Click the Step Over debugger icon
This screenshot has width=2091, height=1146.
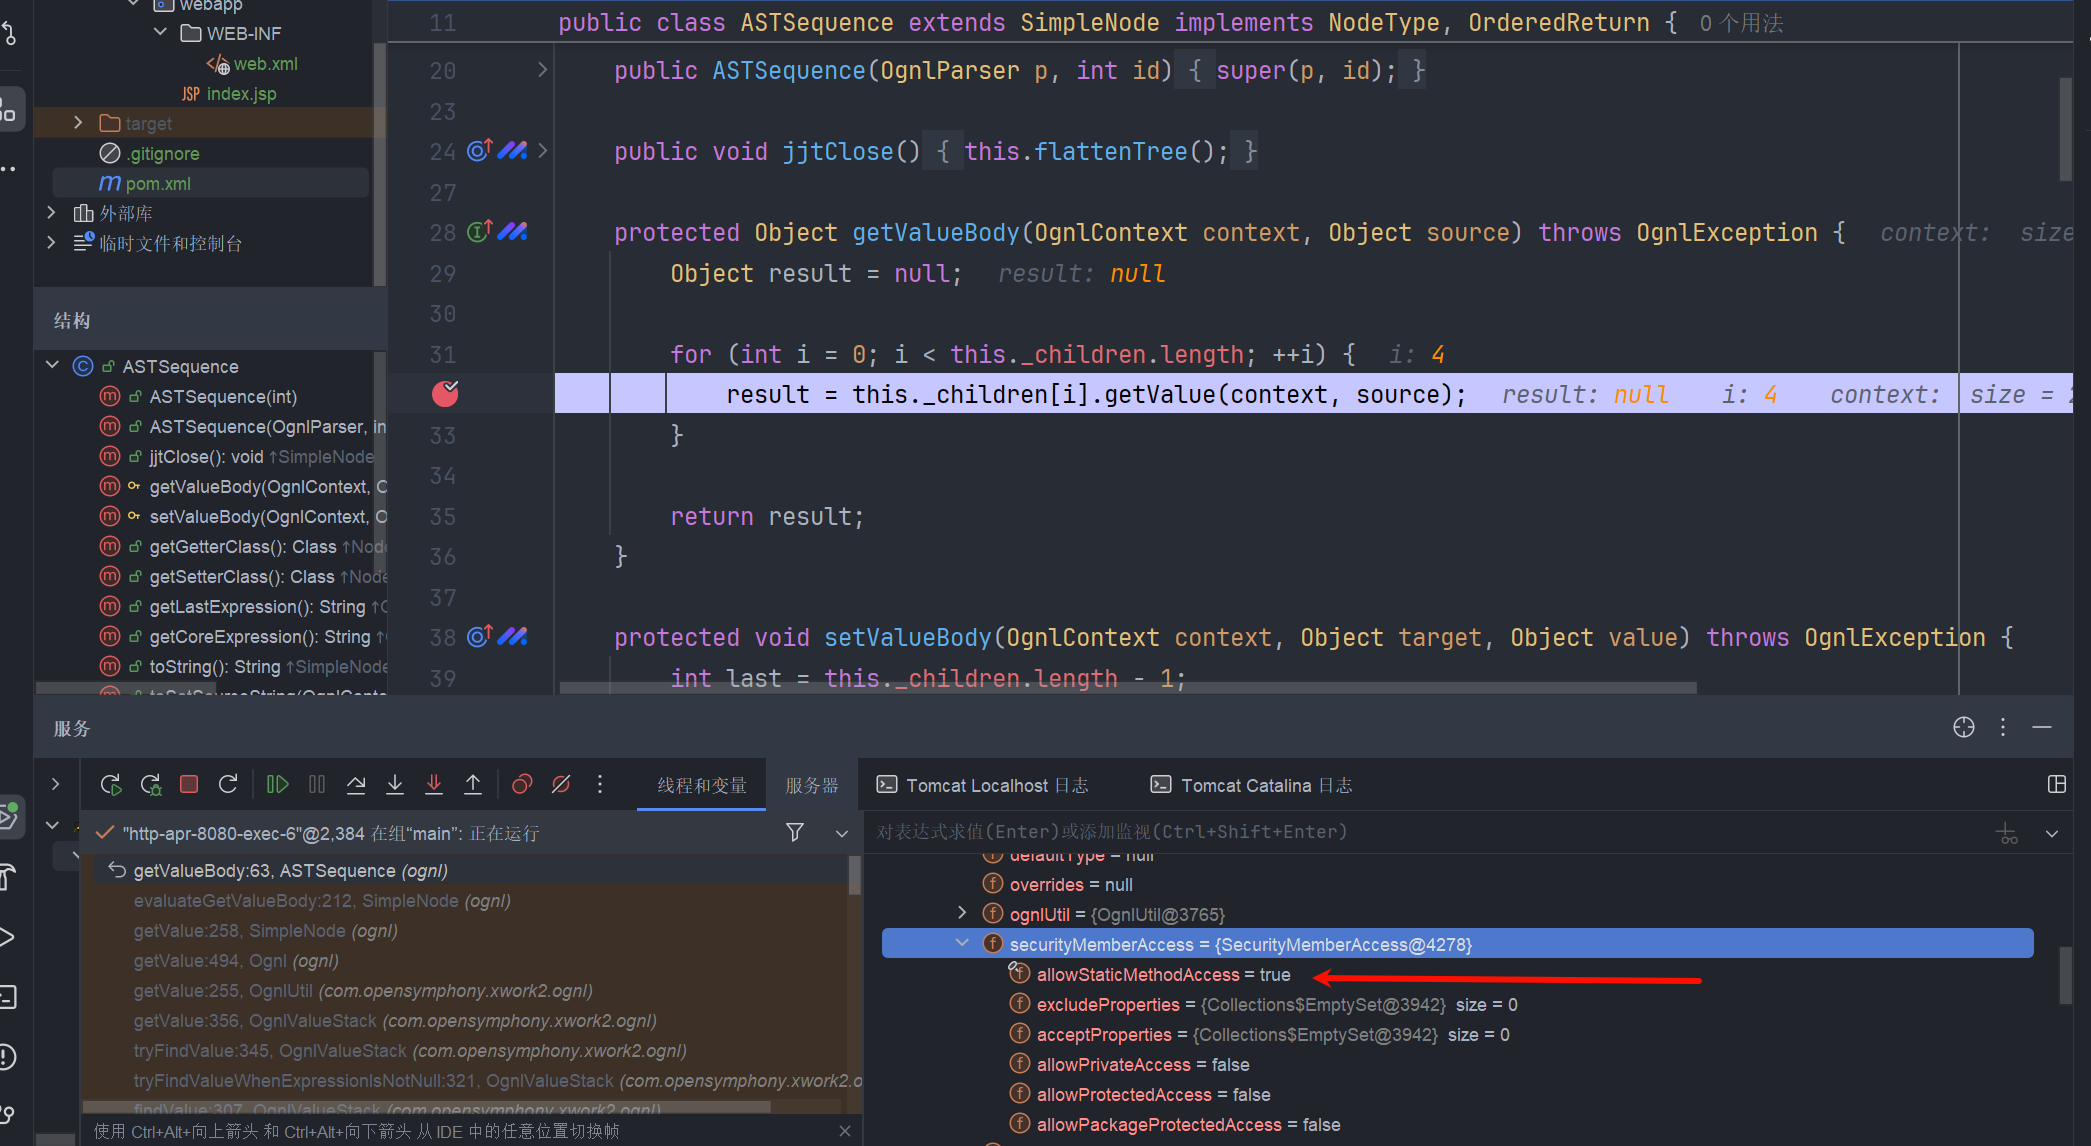(x=356, y=785)
